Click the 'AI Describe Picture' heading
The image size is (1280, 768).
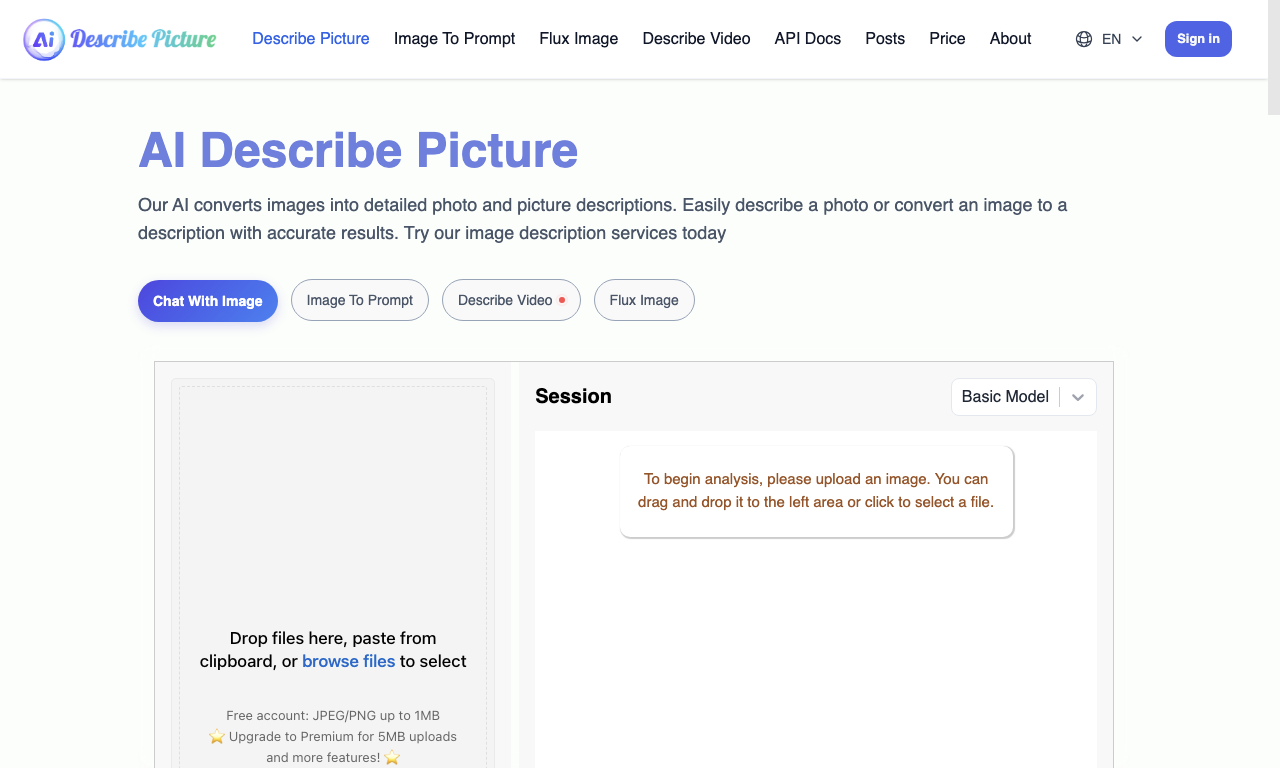pos(358,150)
